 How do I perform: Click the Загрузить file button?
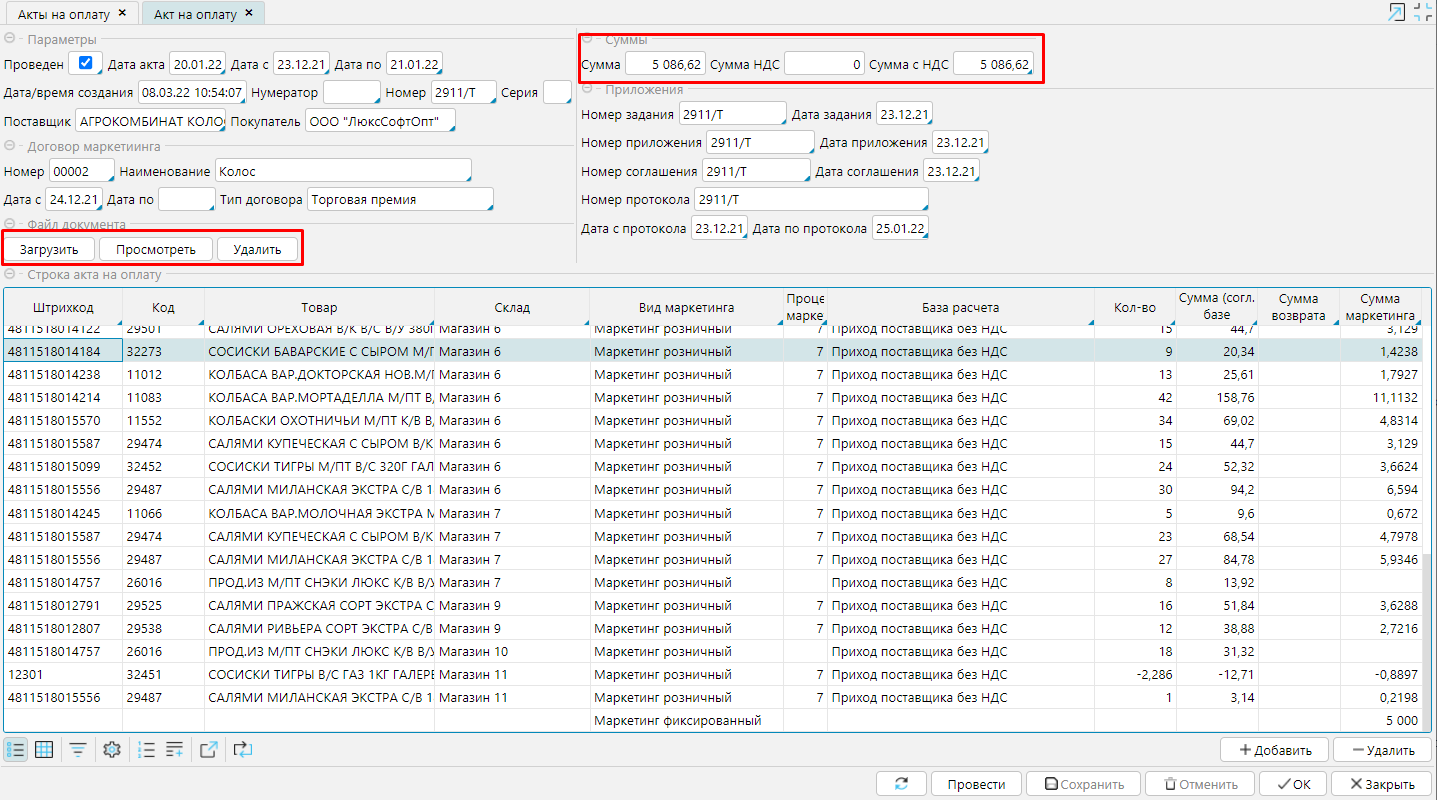(49, 249)
